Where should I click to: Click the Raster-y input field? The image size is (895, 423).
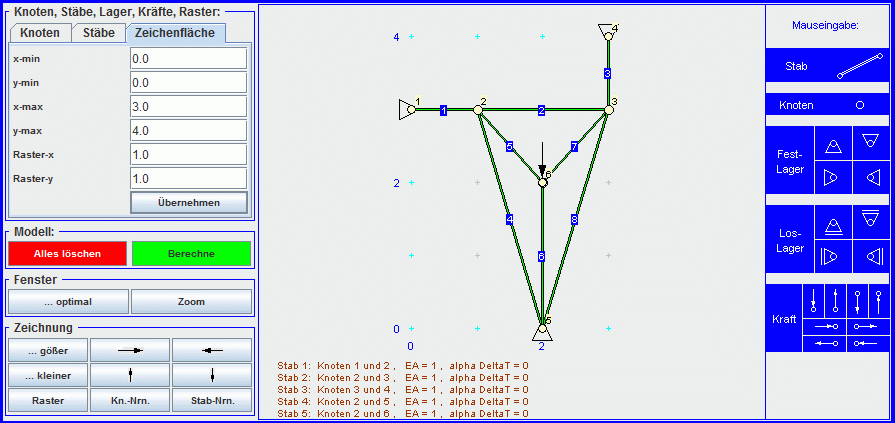[x=188, y=178]
